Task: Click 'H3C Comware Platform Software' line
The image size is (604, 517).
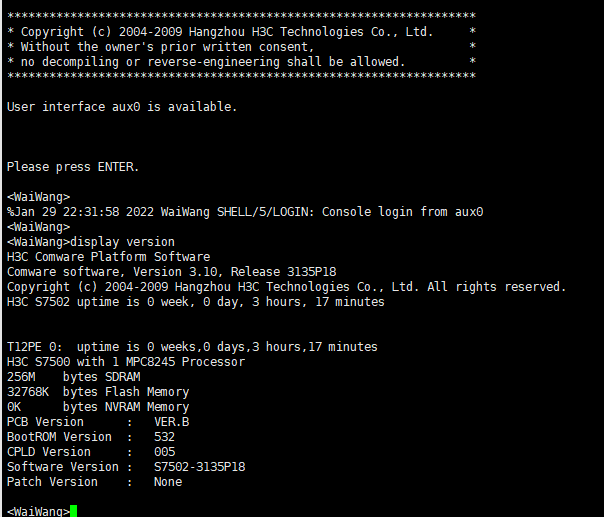Action: coord(109,257)
